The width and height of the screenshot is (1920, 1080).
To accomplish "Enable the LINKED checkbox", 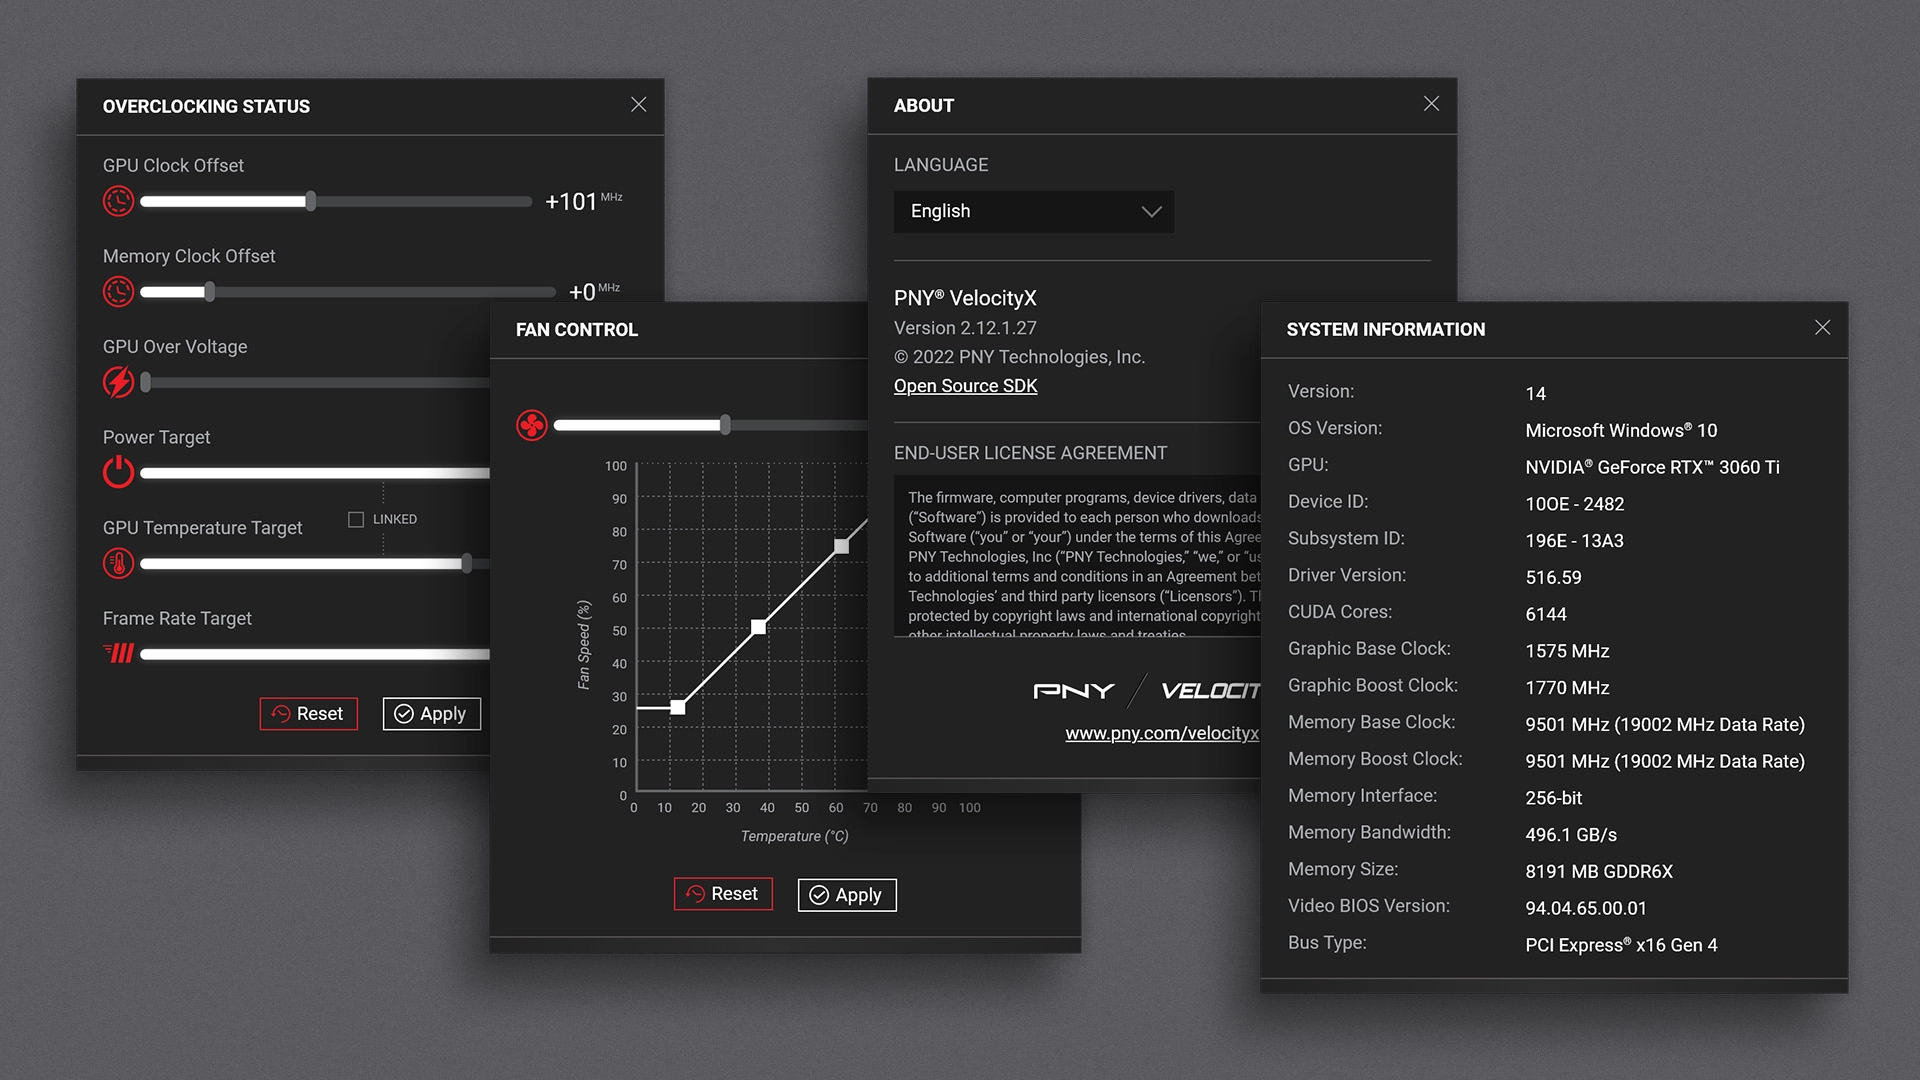I will click(x=355, y=519).
